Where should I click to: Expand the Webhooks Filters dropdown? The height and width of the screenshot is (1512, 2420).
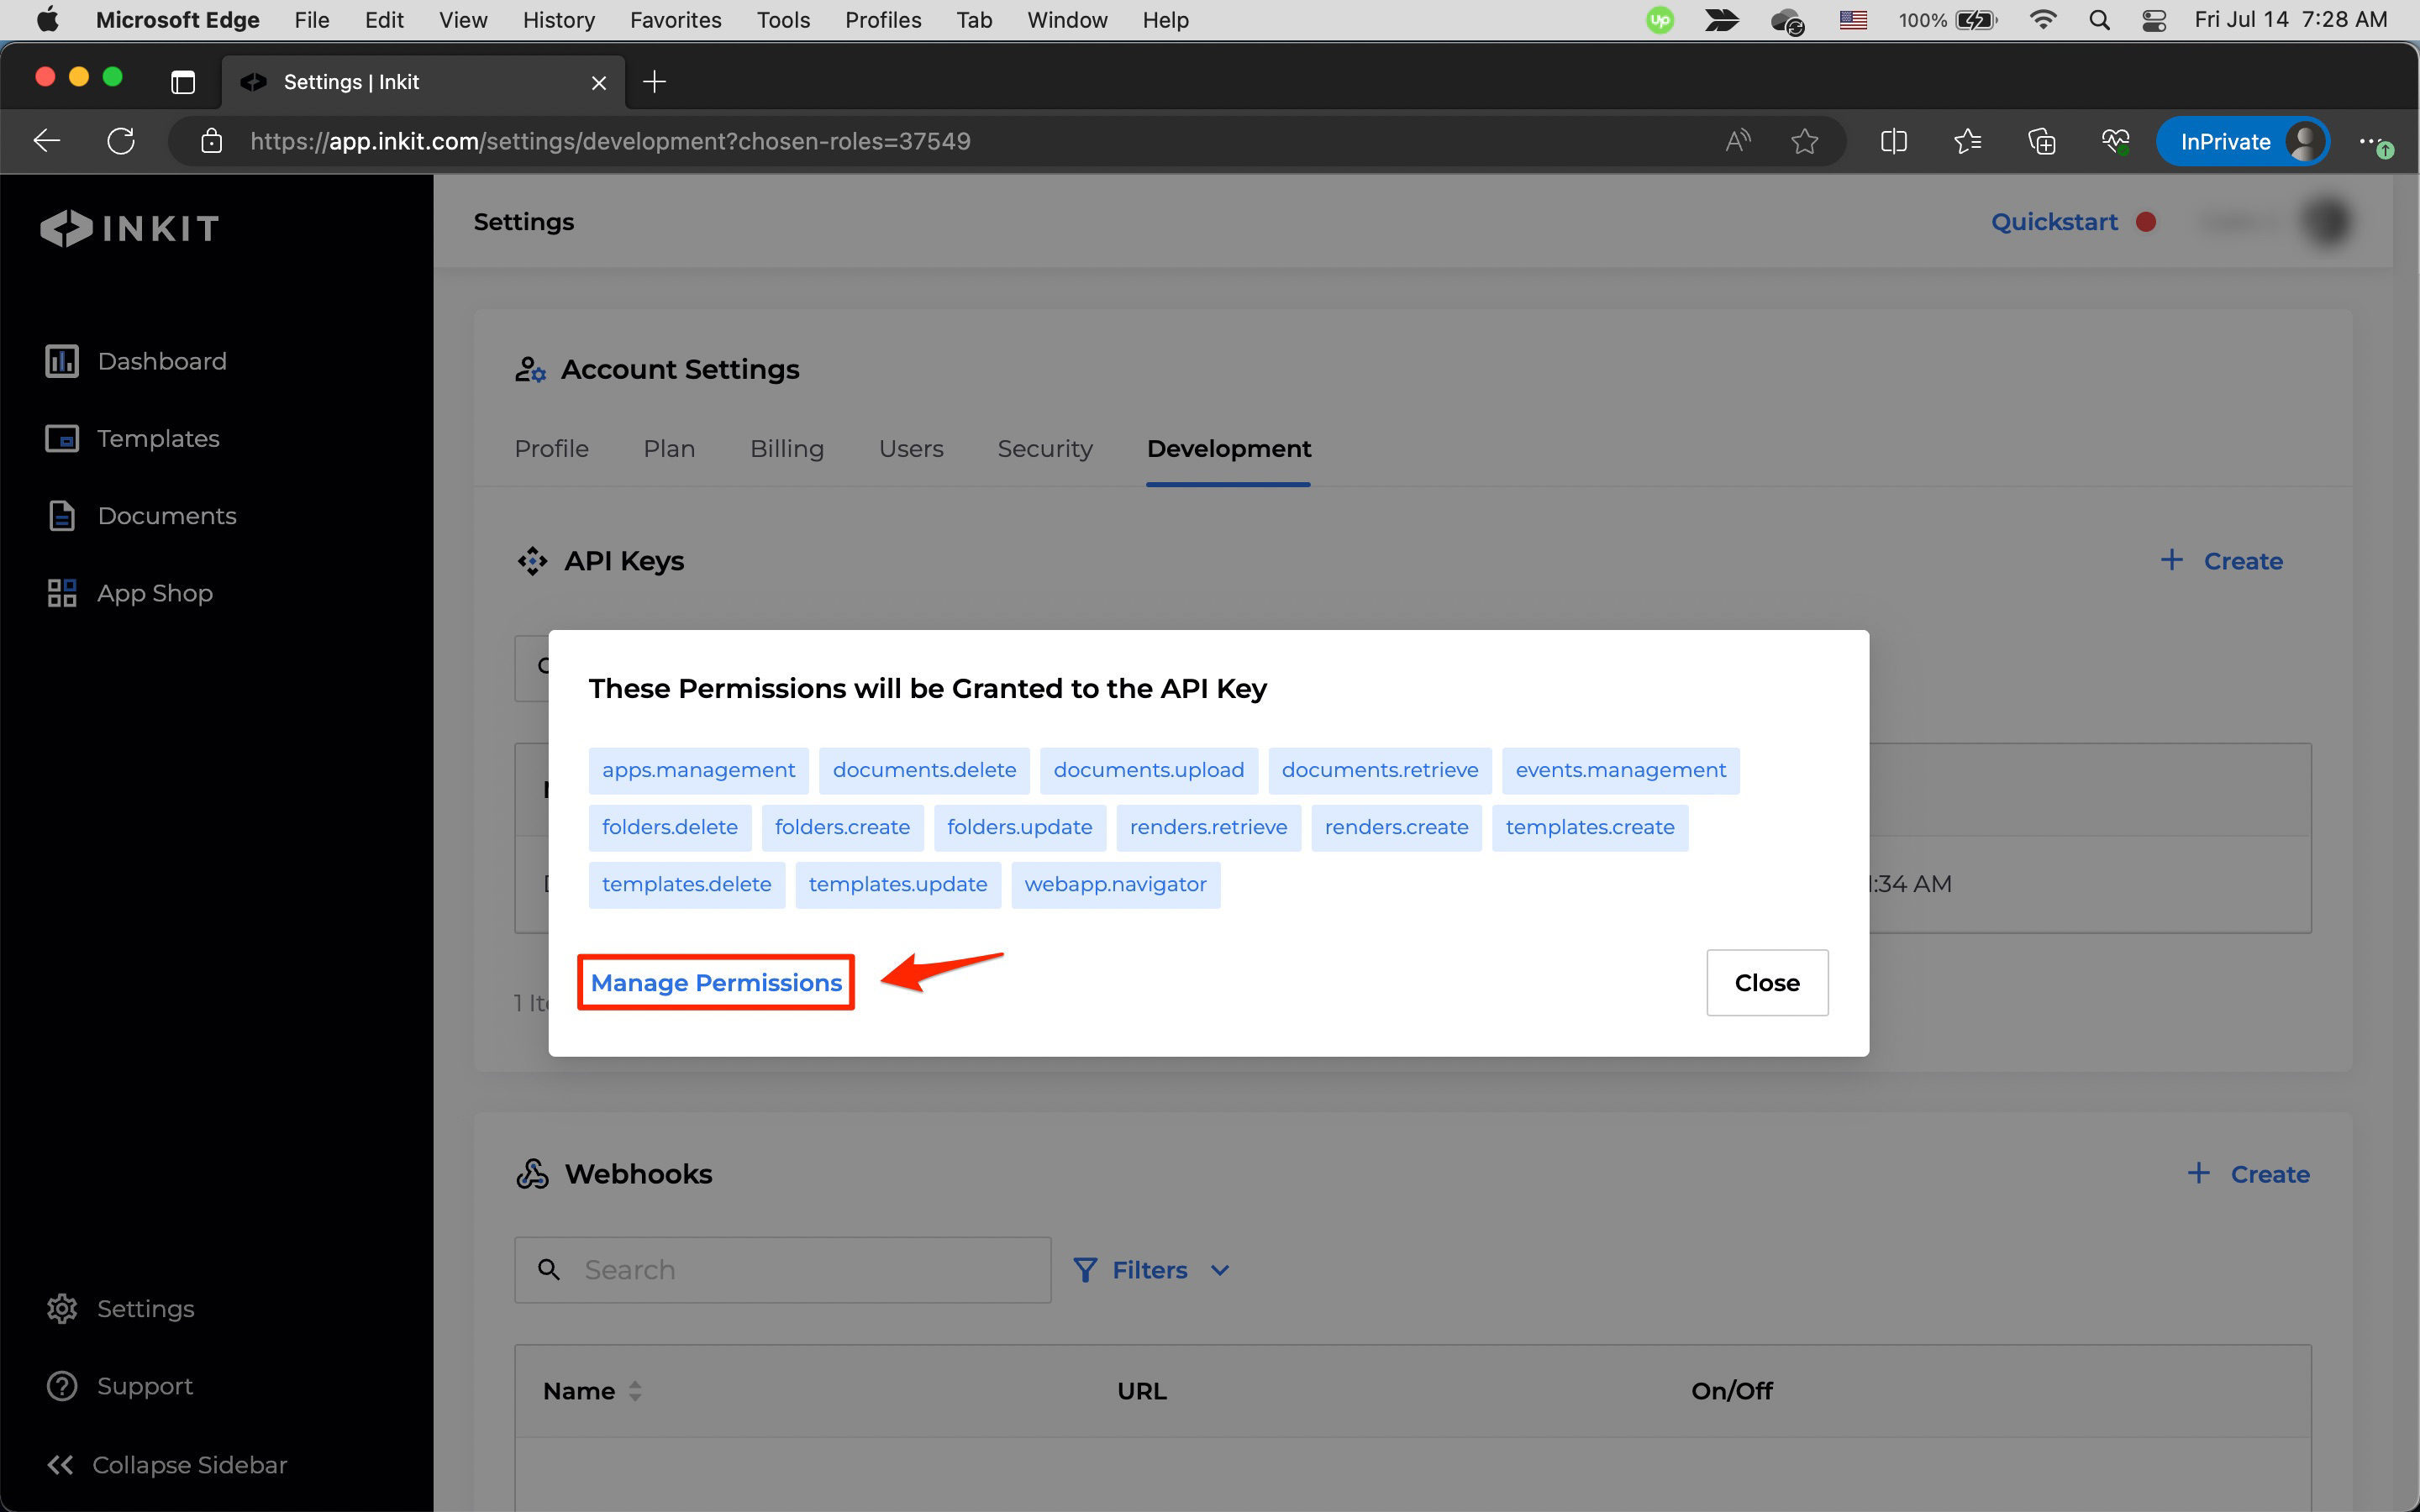[x=1151, y=1270]
